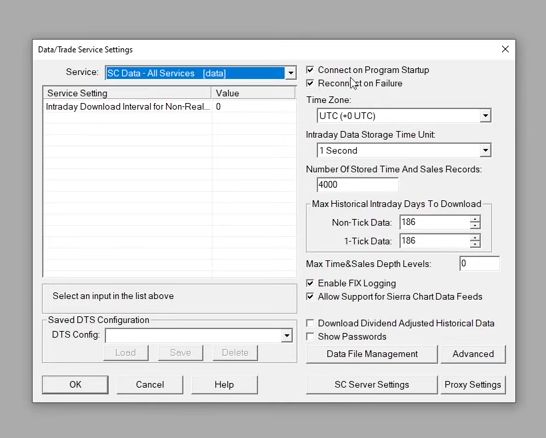Close the Data/Trade Service Settings dialog
Viewport: 546px width, 438px height.
pos(505,49)
